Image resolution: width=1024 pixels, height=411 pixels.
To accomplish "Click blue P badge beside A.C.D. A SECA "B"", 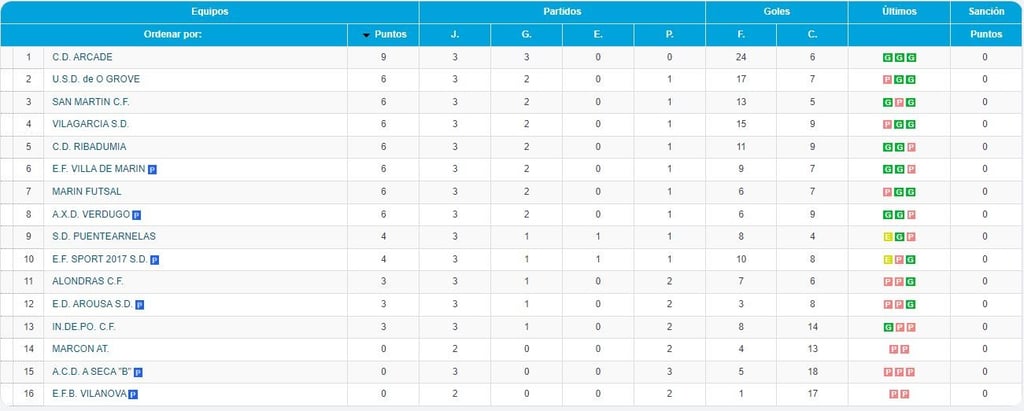I will [x=138, y=372].
